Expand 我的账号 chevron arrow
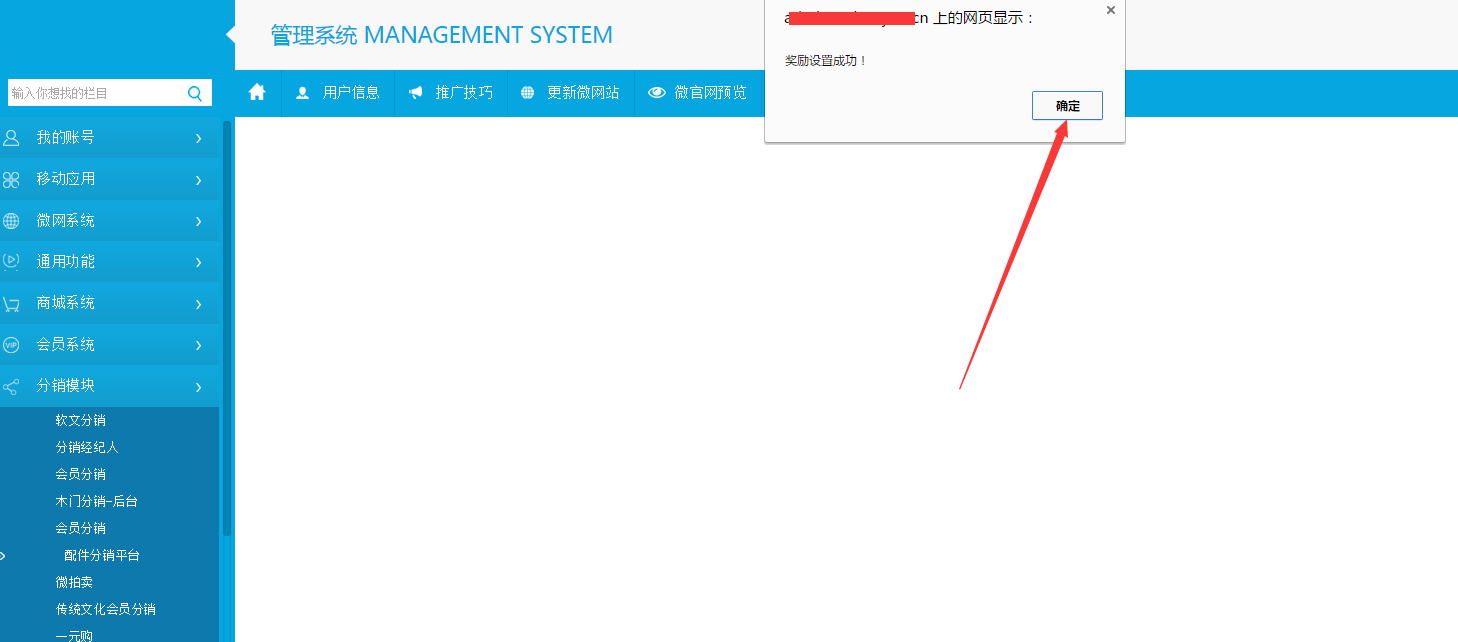Image resolution: width=1458 pixels, height=642 pixels. 199,139
